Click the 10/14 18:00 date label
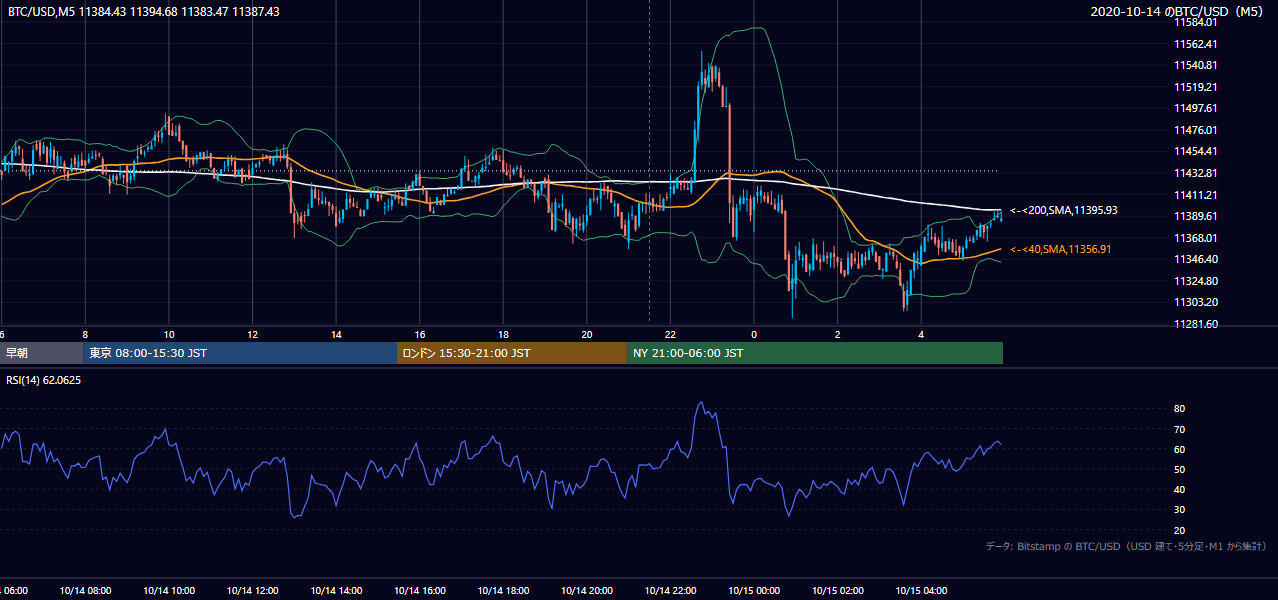The image size is (1278, 600). [503, 591]
